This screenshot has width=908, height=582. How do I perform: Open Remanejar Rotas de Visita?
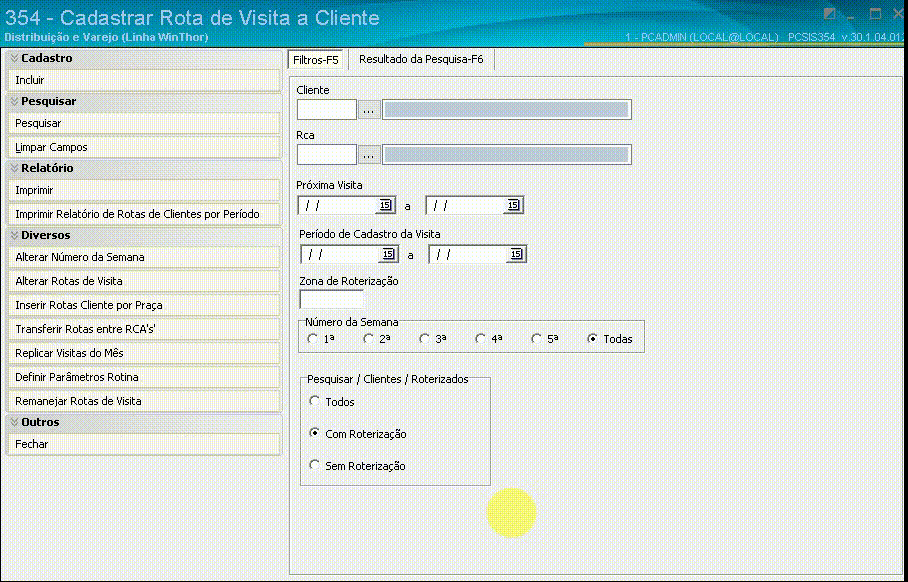pos(143,401)
